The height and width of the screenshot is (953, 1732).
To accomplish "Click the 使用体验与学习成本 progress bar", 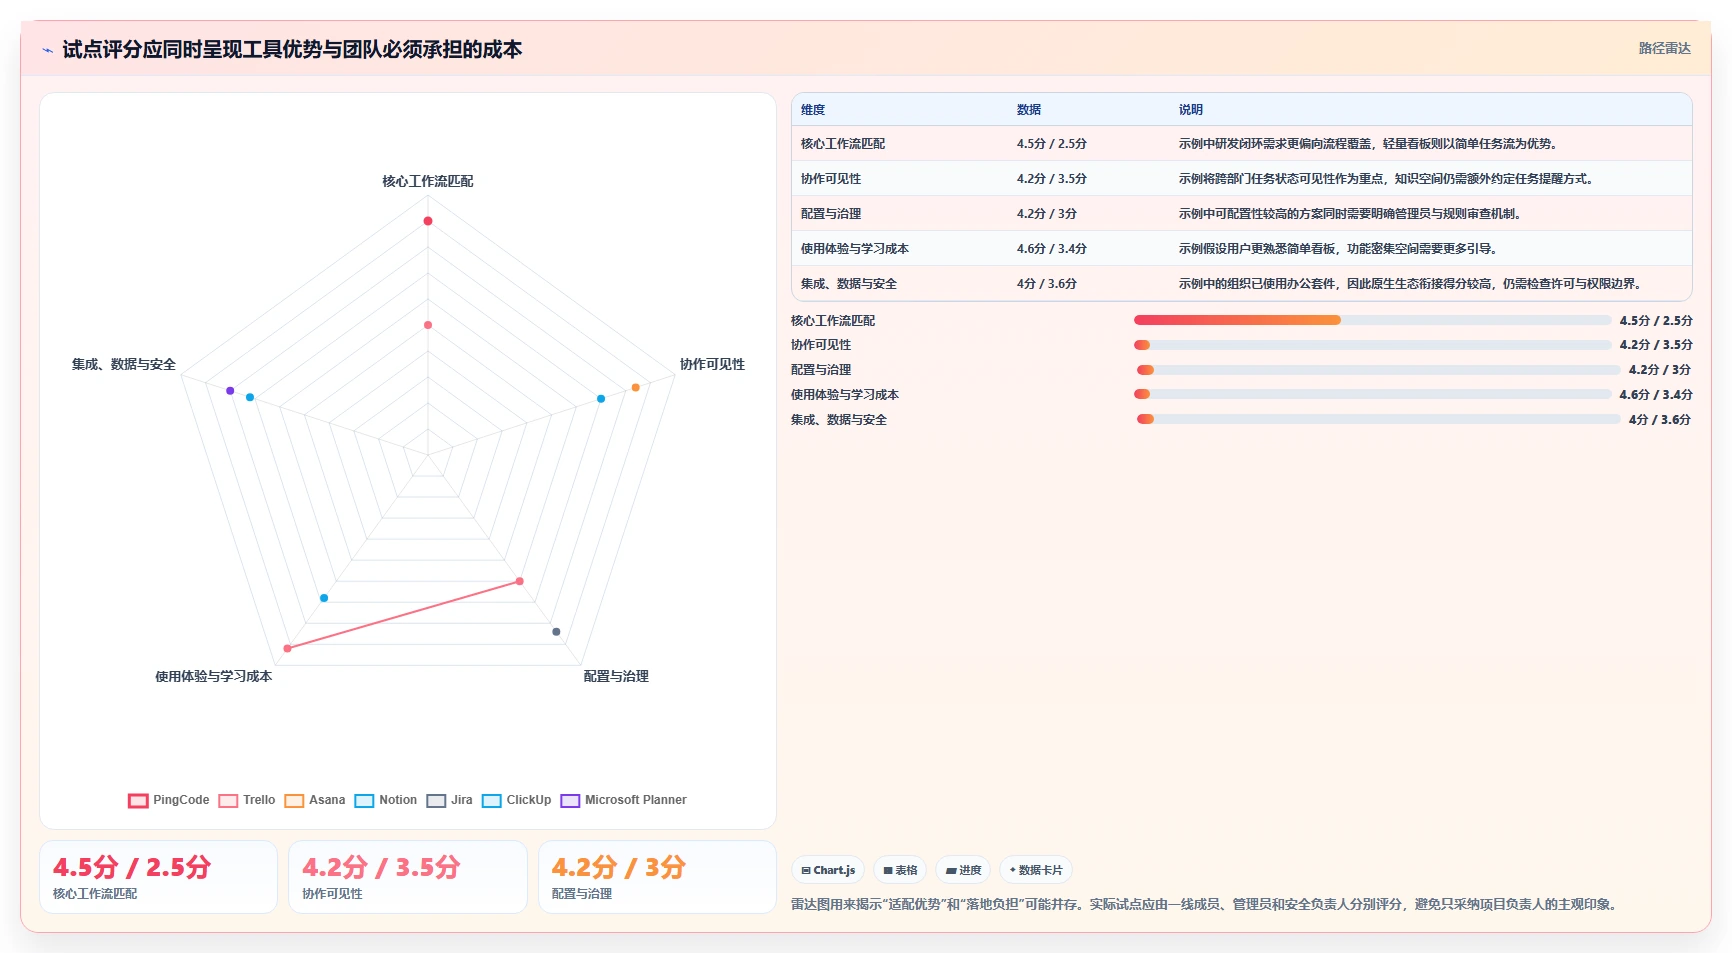I will [x=1372, y=394].
